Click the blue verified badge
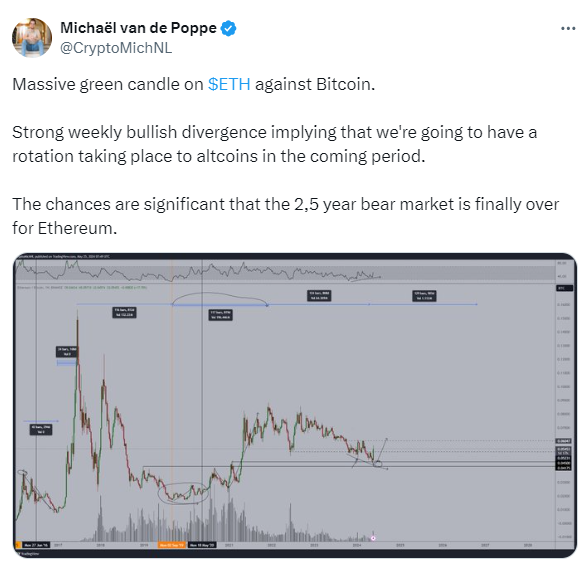The image size is (583, 567). (x=229, y=28)
